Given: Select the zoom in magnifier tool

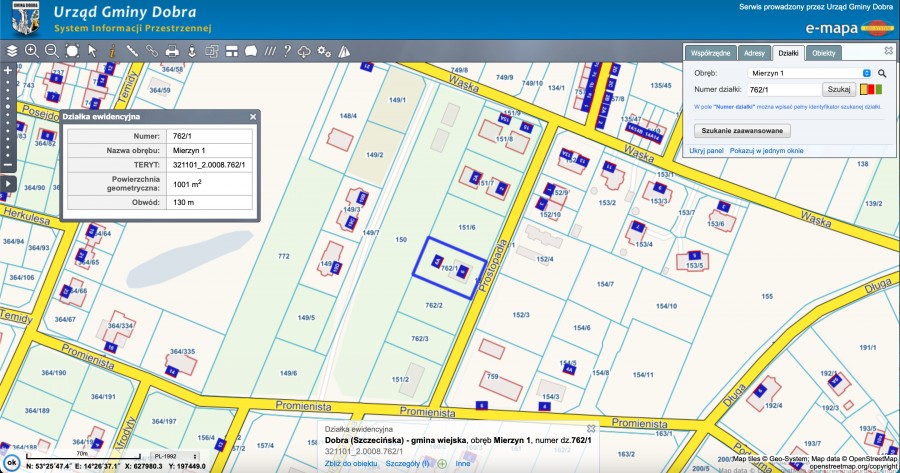Looking at the screenshot, I should click(31, 50).
